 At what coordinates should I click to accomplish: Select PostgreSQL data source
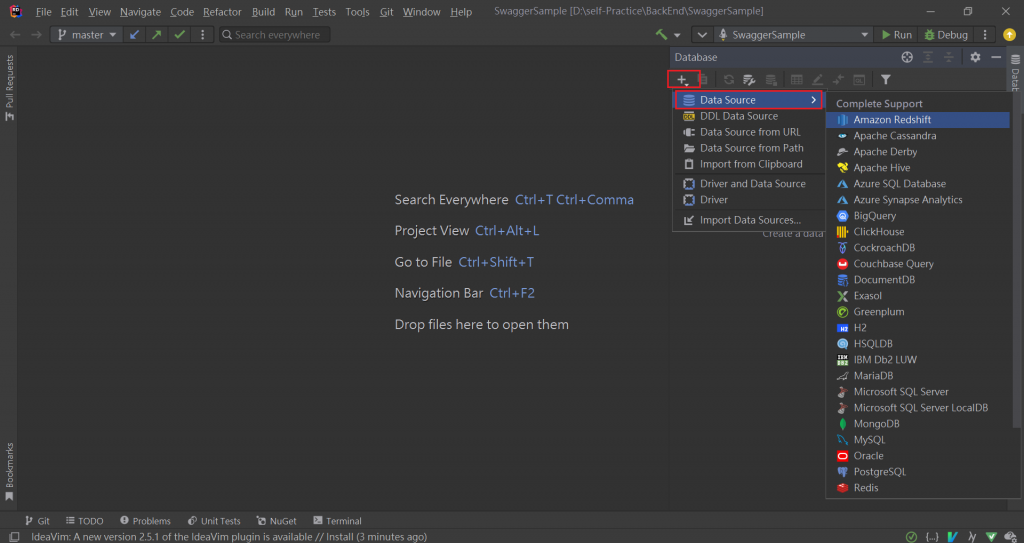click(918, 472)
